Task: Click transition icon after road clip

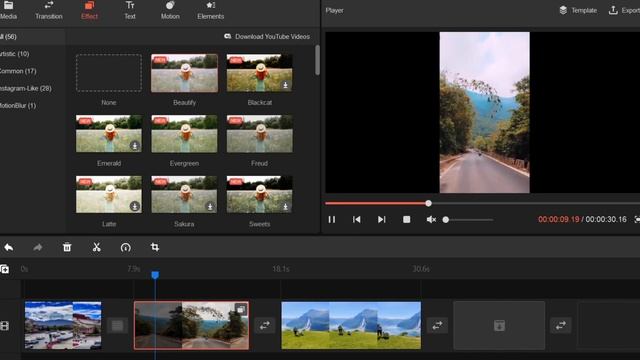Action: coord(265,325)
